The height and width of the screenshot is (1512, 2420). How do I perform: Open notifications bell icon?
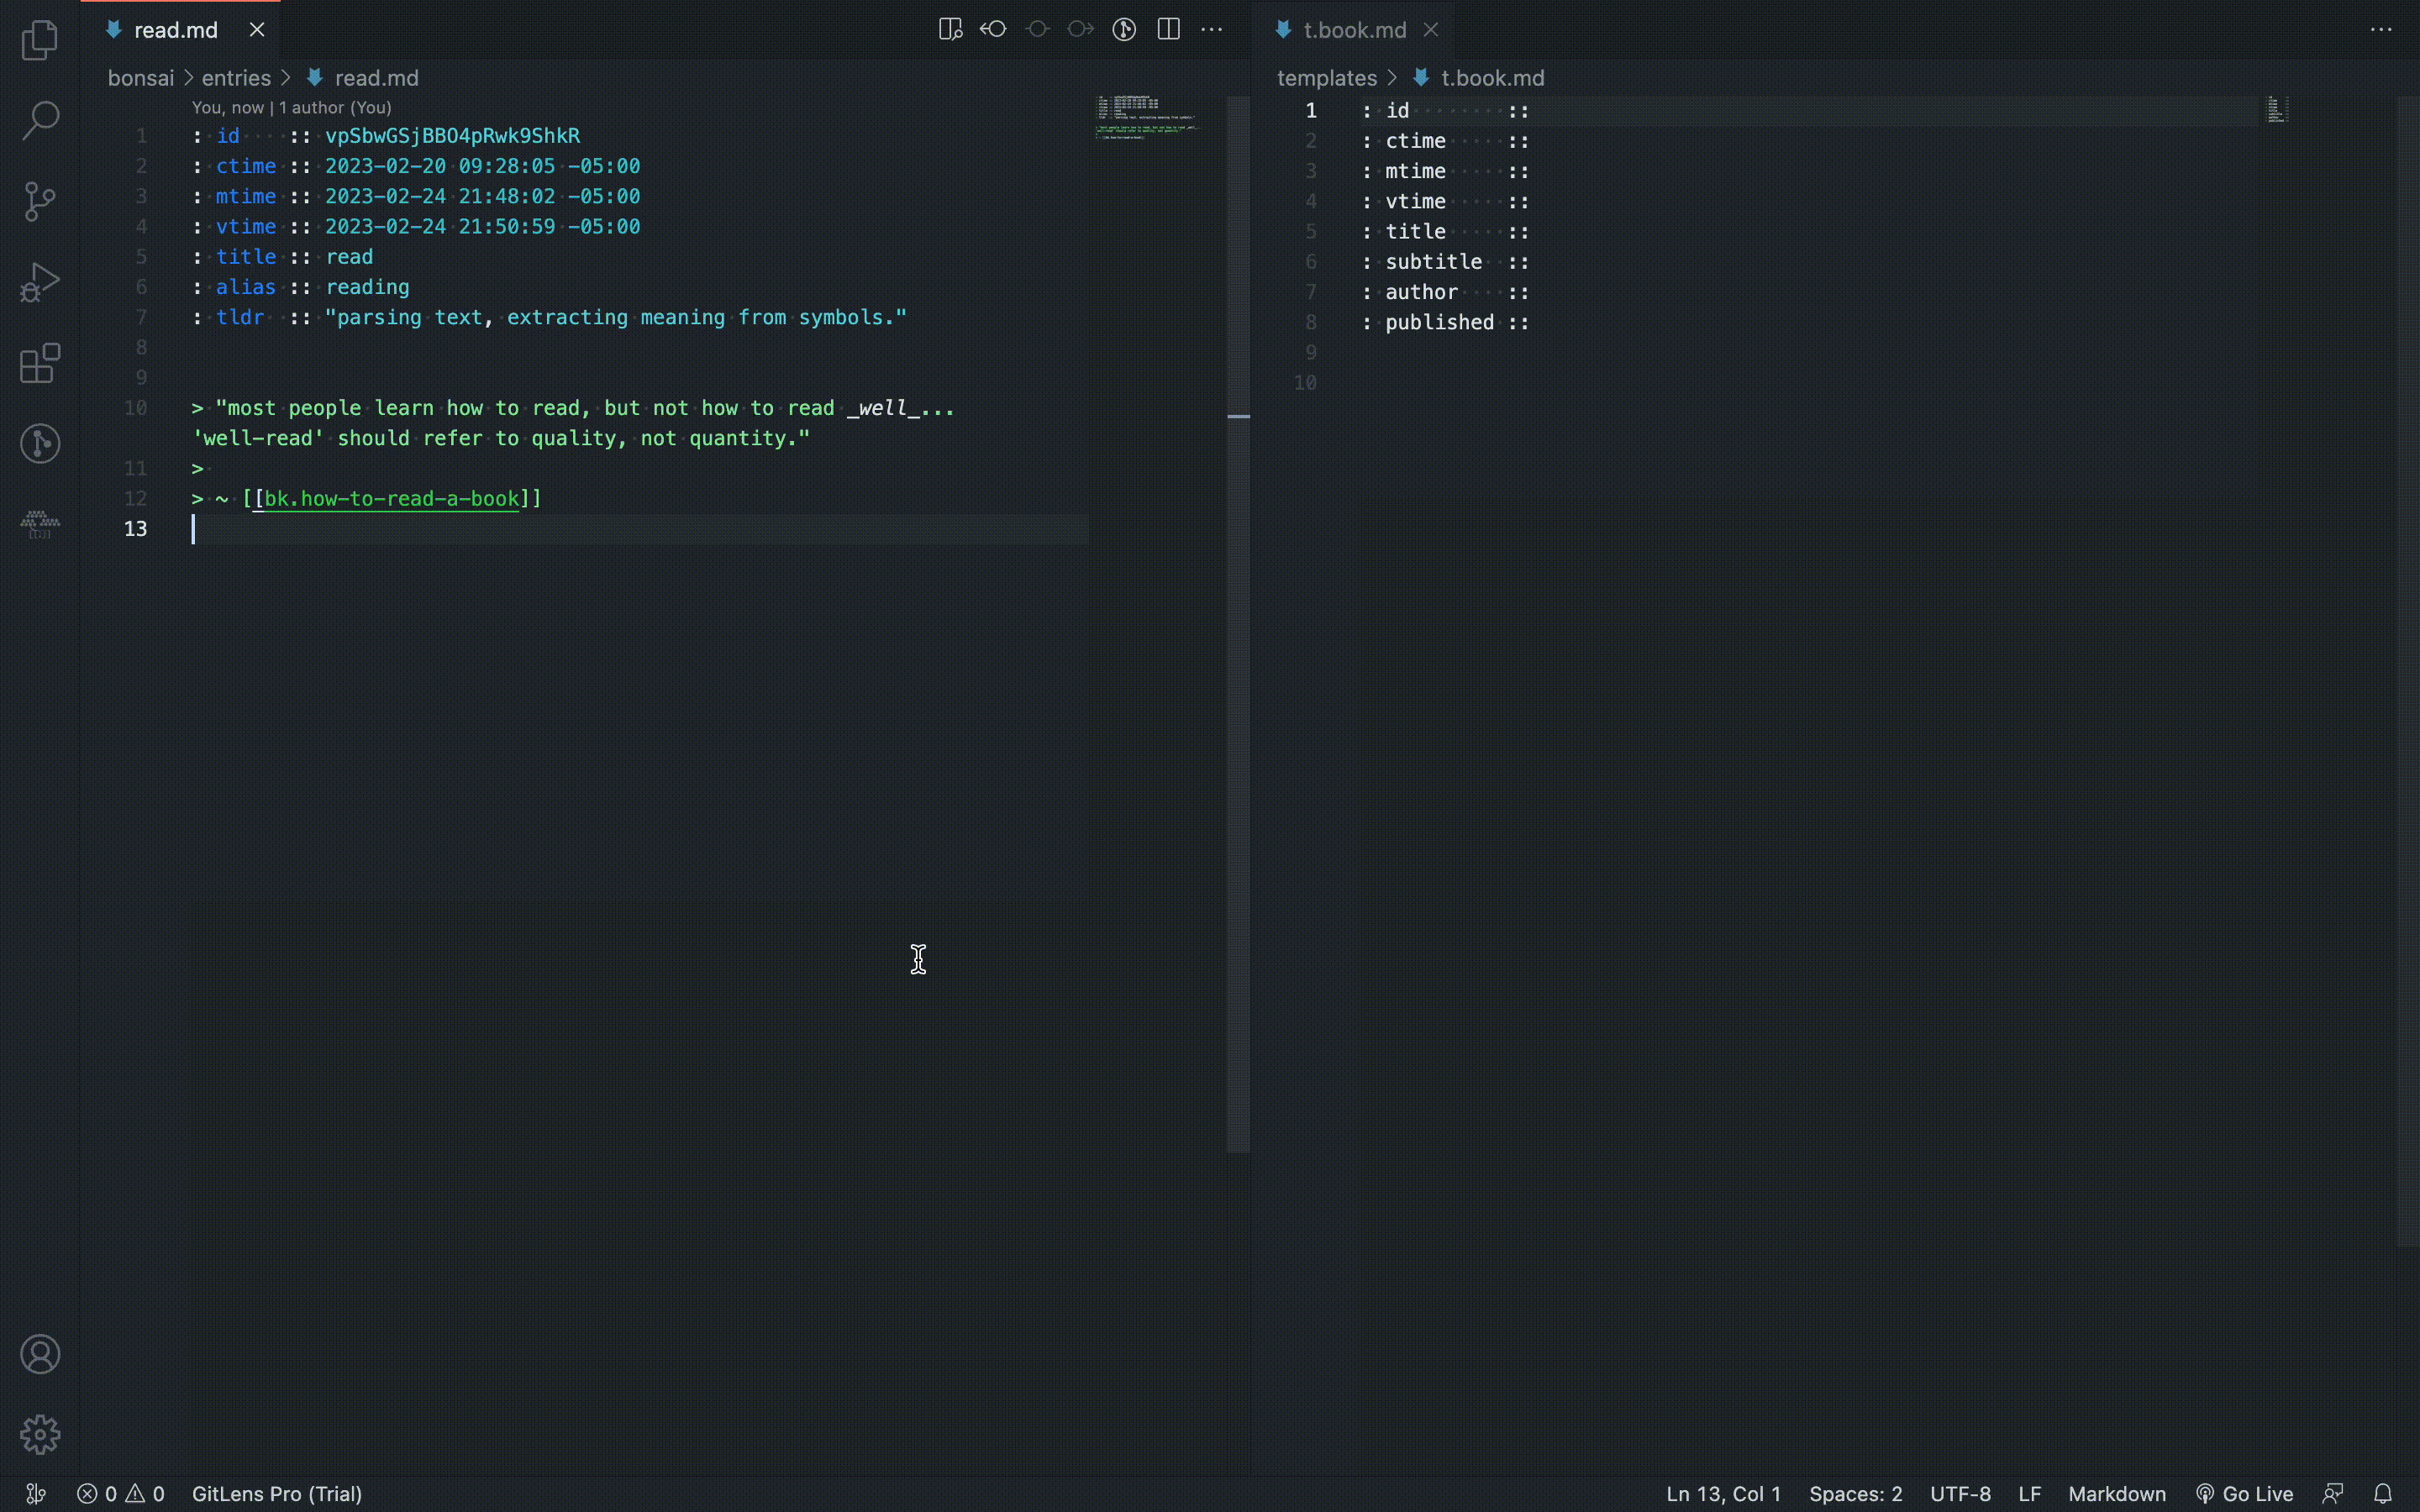click(2383, 1494)
